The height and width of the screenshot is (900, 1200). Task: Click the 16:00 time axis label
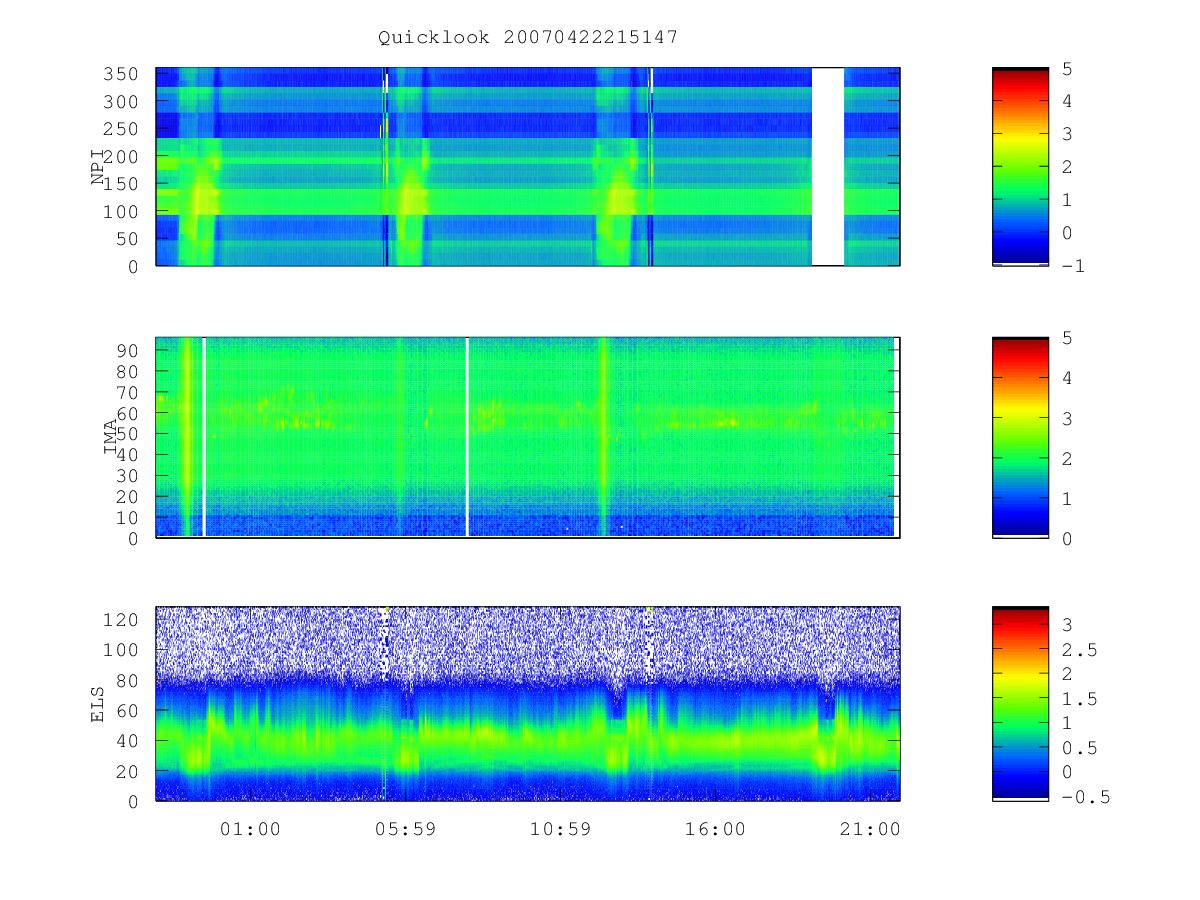tap(716, 829)
